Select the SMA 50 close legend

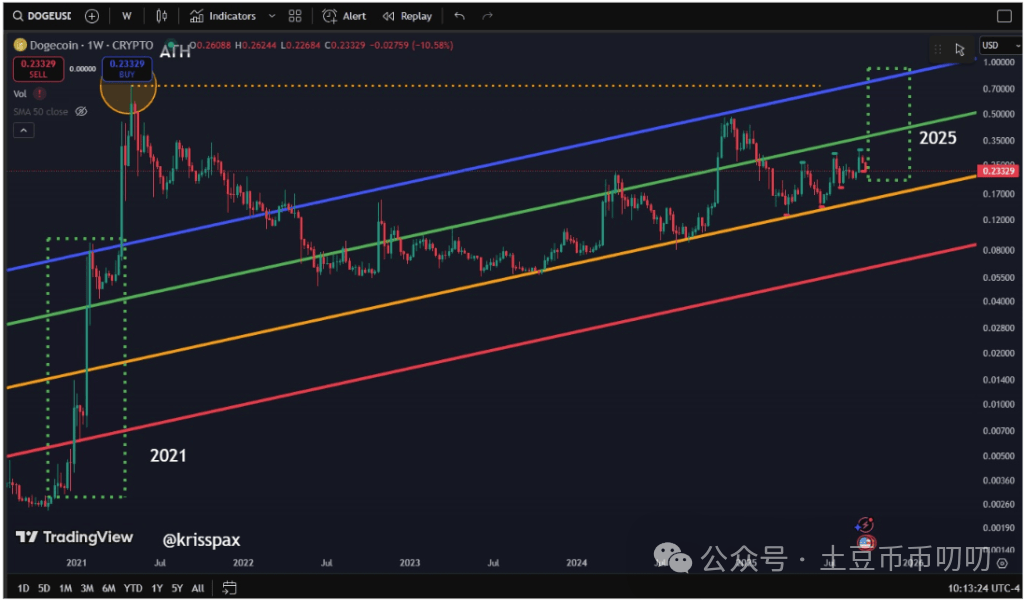[x=40, y=112]
